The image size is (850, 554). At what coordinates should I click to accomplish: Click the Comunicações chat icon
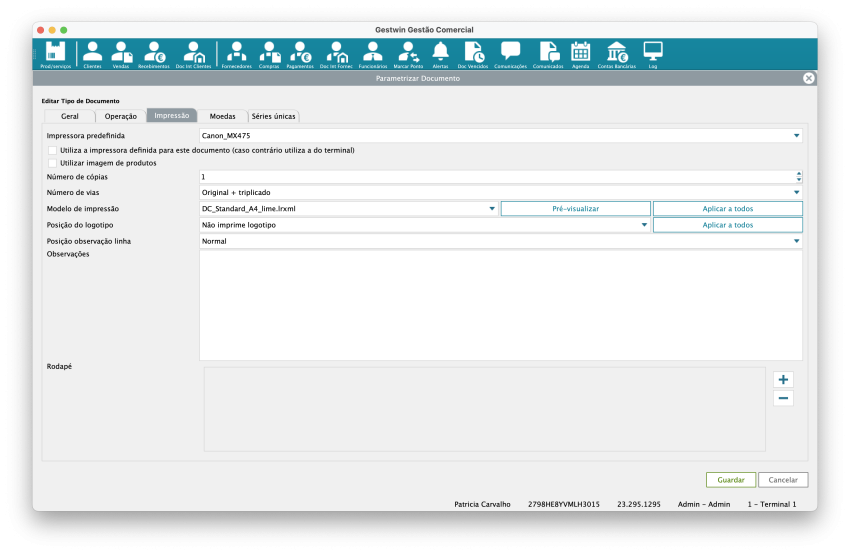(510, 53)
